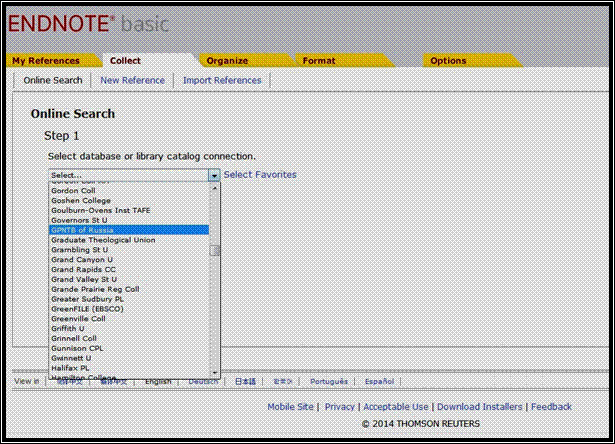The image size is (615, 444).
Task: Open the Format tab
Action: coord(319,61)
